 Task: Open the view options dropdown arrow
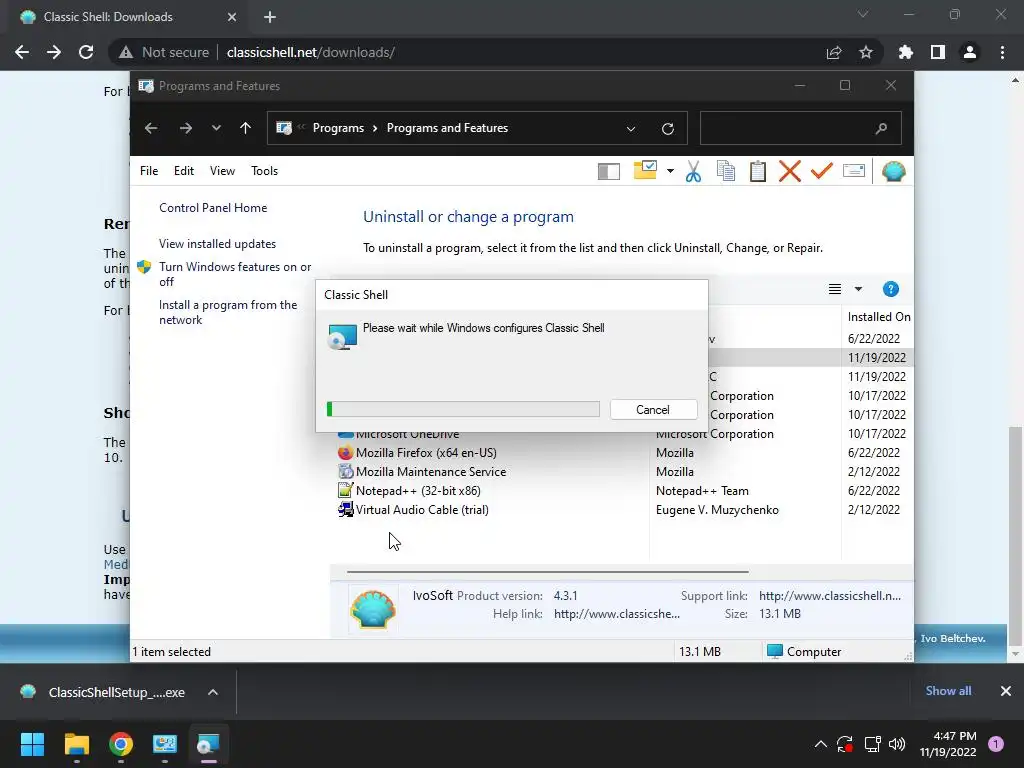tap(858, 289)
